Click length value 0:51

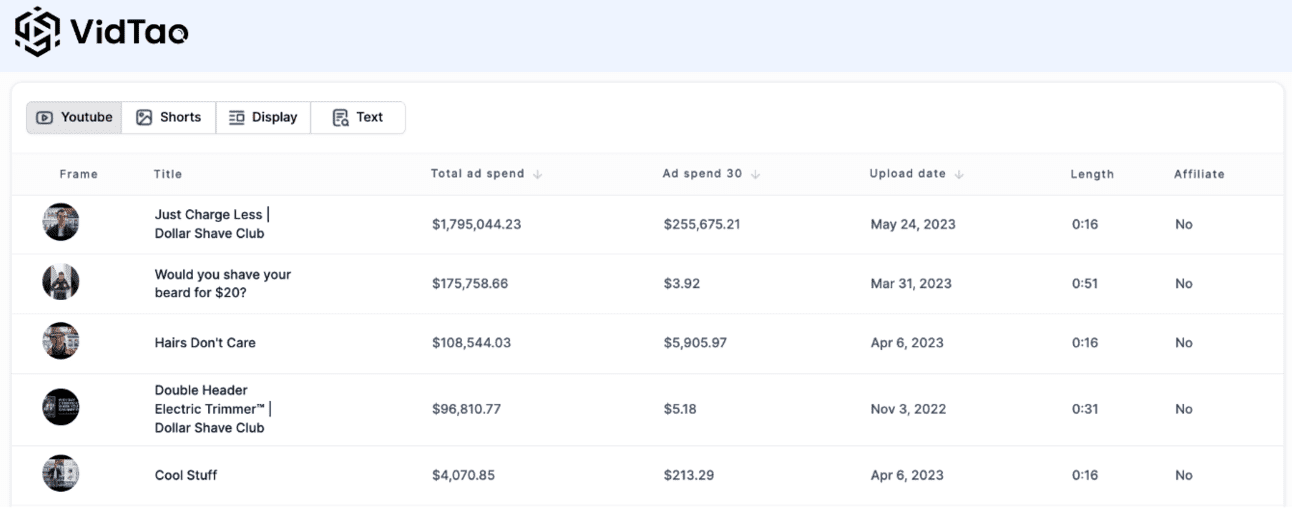coord(1085,283)
